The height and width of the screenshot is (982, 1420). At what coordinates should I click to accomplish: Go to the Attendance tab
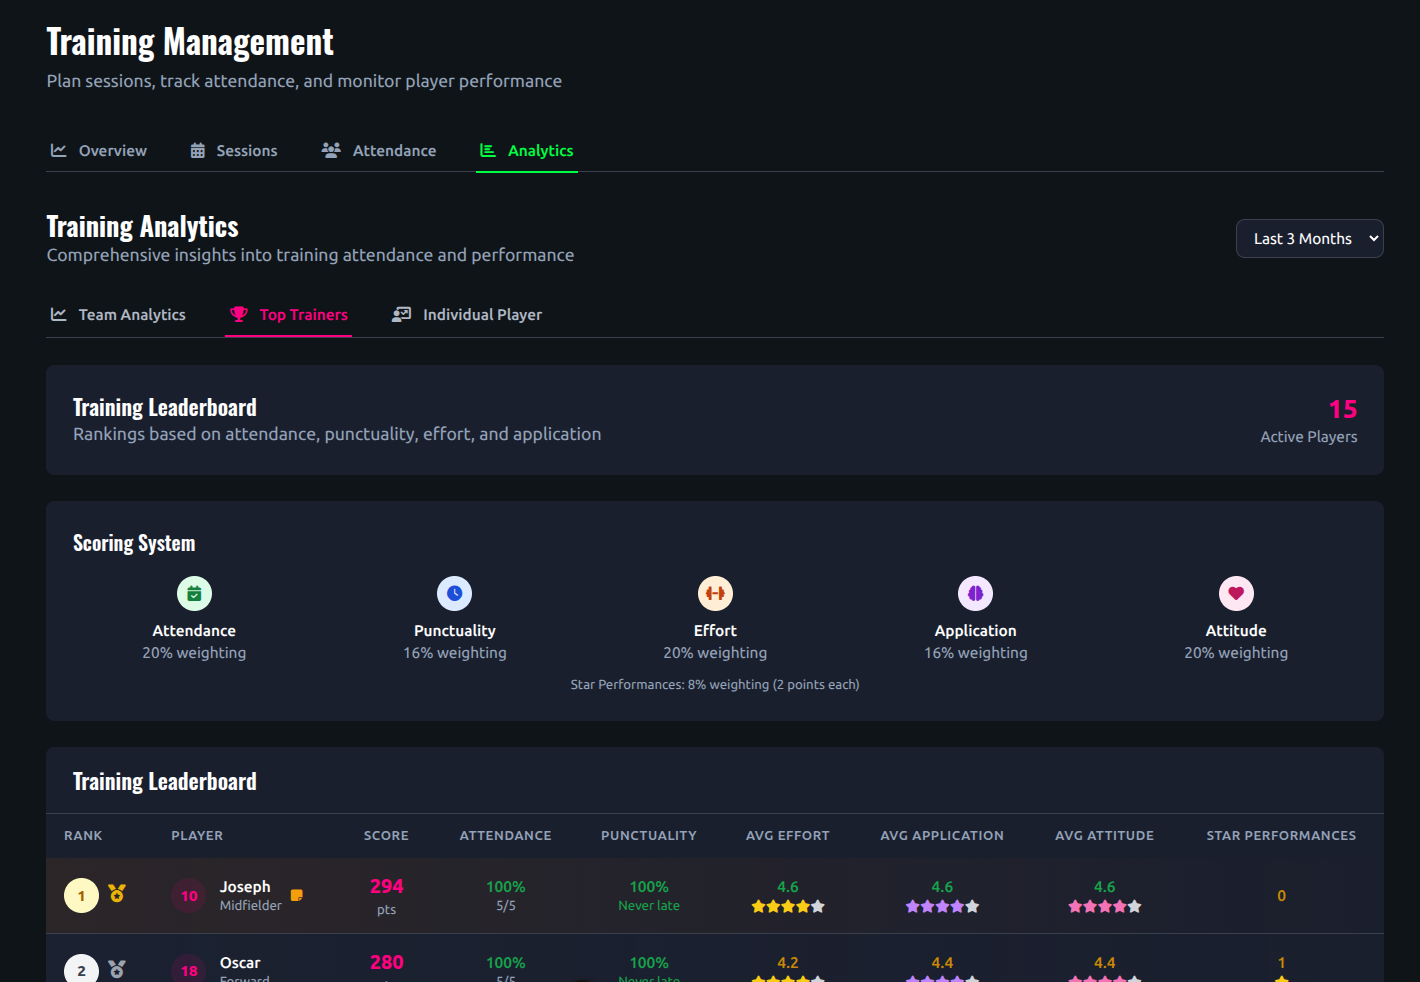tap(379, 151)
